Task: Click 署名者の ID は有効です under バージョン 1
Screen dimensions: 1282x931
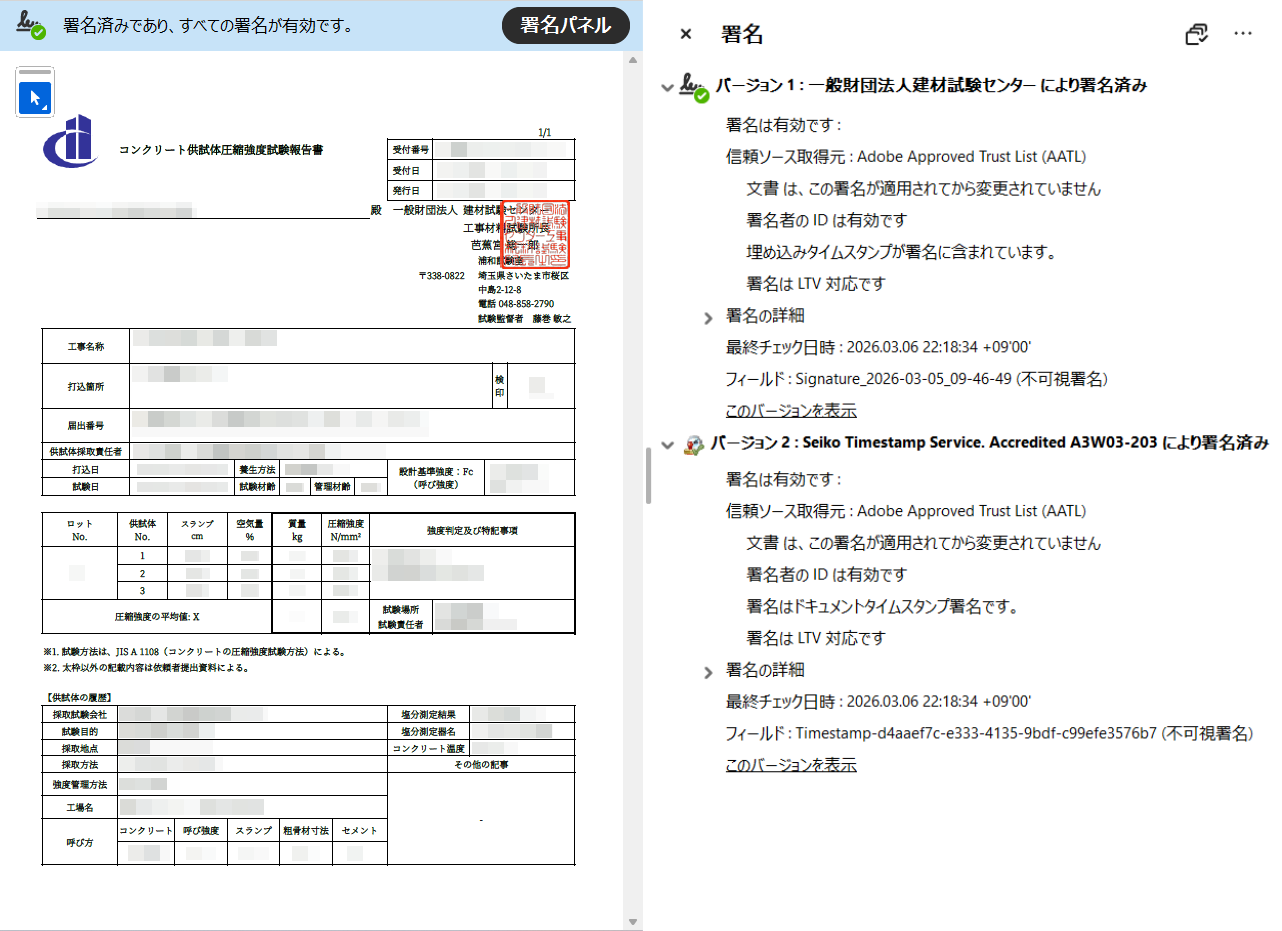Action: [x=827, y=220]
